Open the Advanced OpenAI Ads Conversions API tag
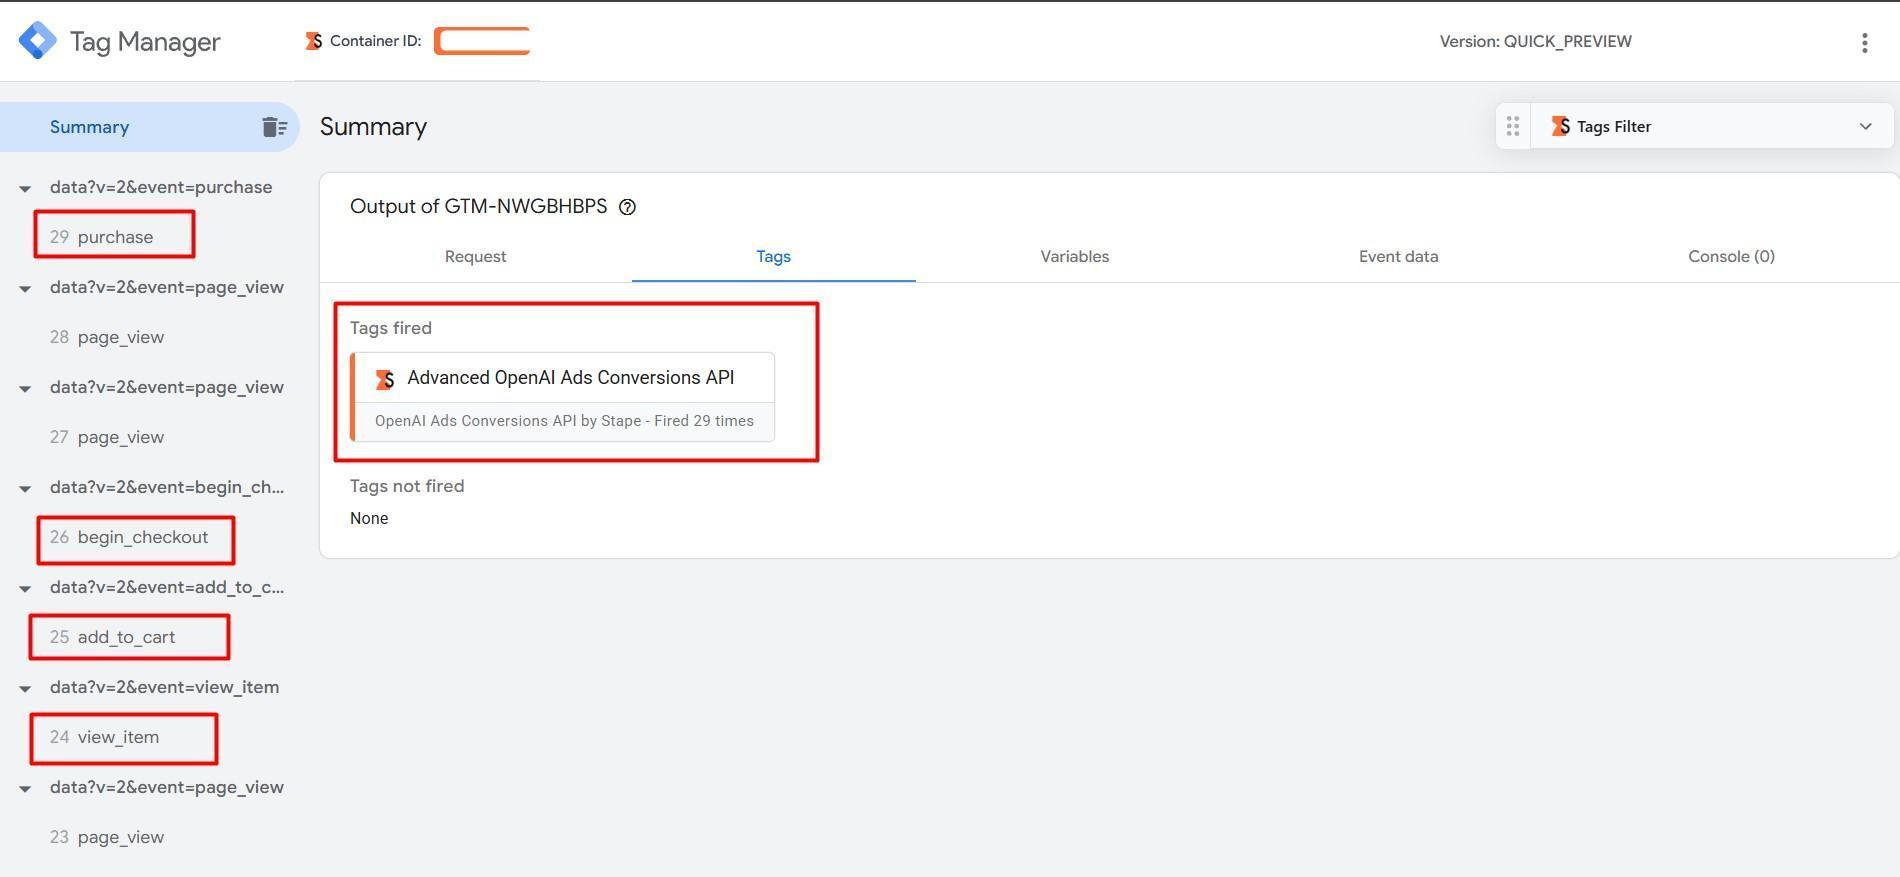Image resolution: width=1900 pixels, height=877 pixels. [x=562, y=397]
